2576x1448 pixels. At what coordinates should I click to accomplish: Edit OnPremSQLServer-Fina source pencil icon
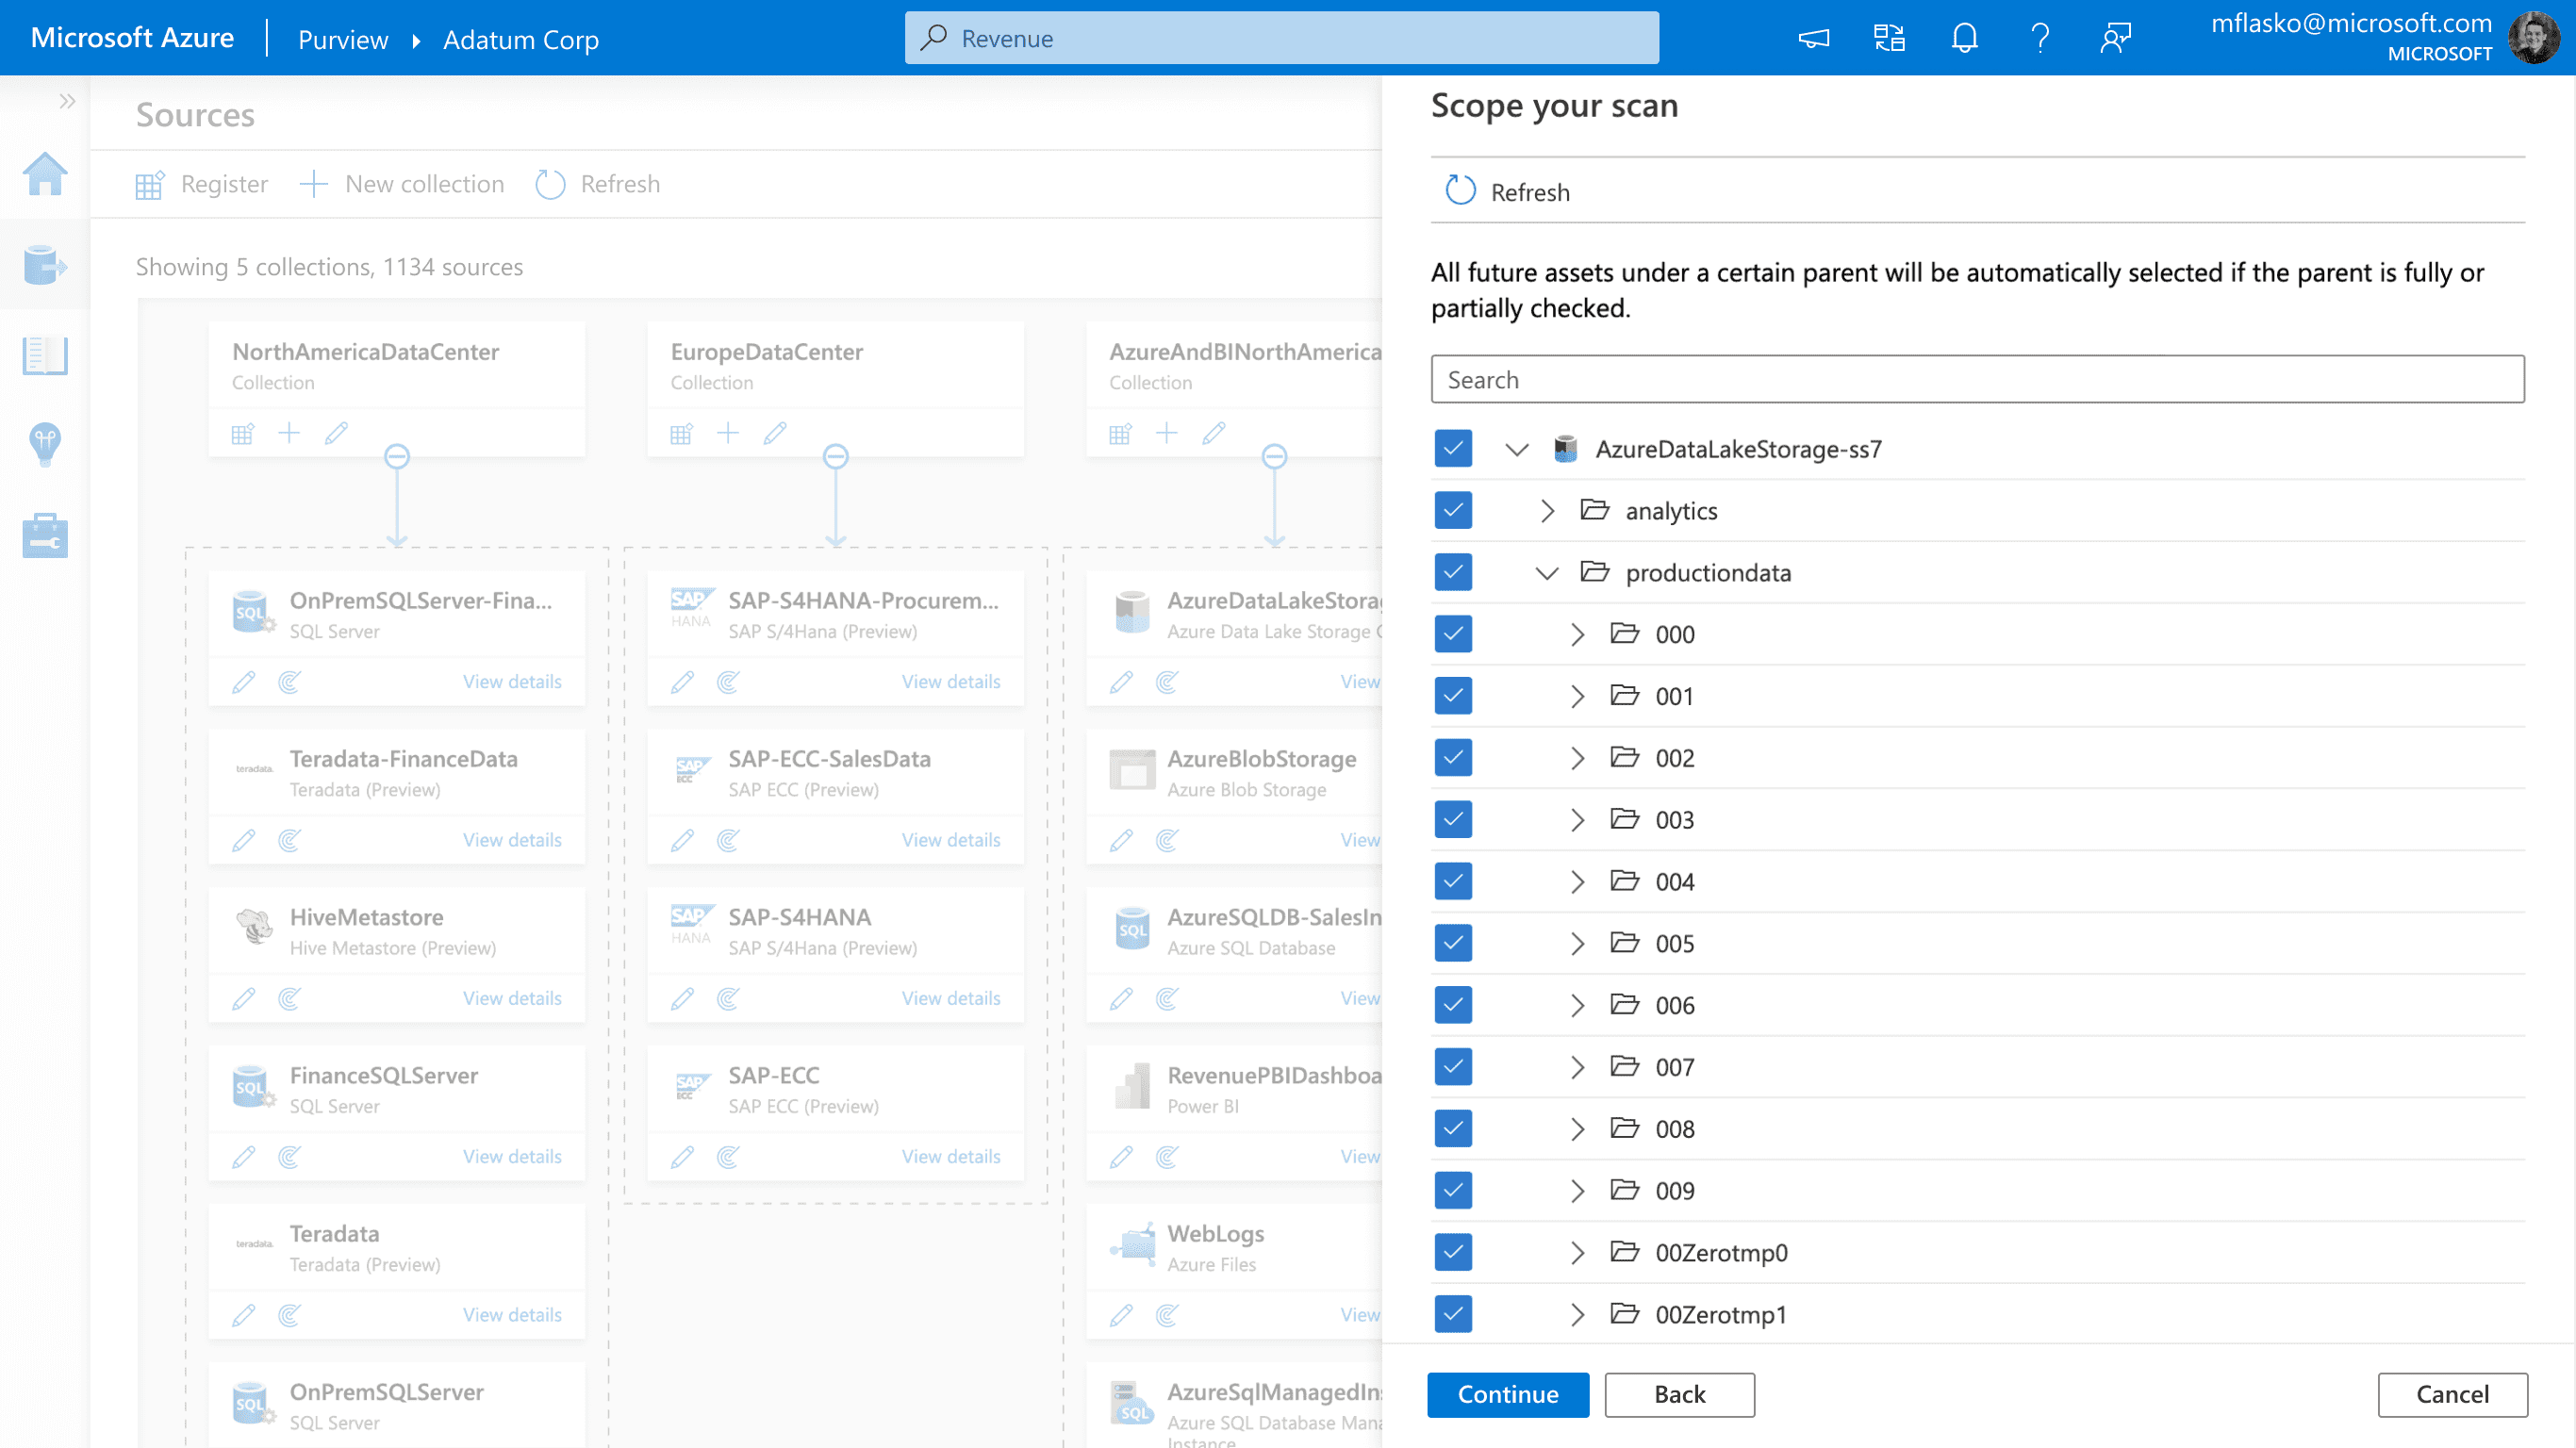coord(243,682)
